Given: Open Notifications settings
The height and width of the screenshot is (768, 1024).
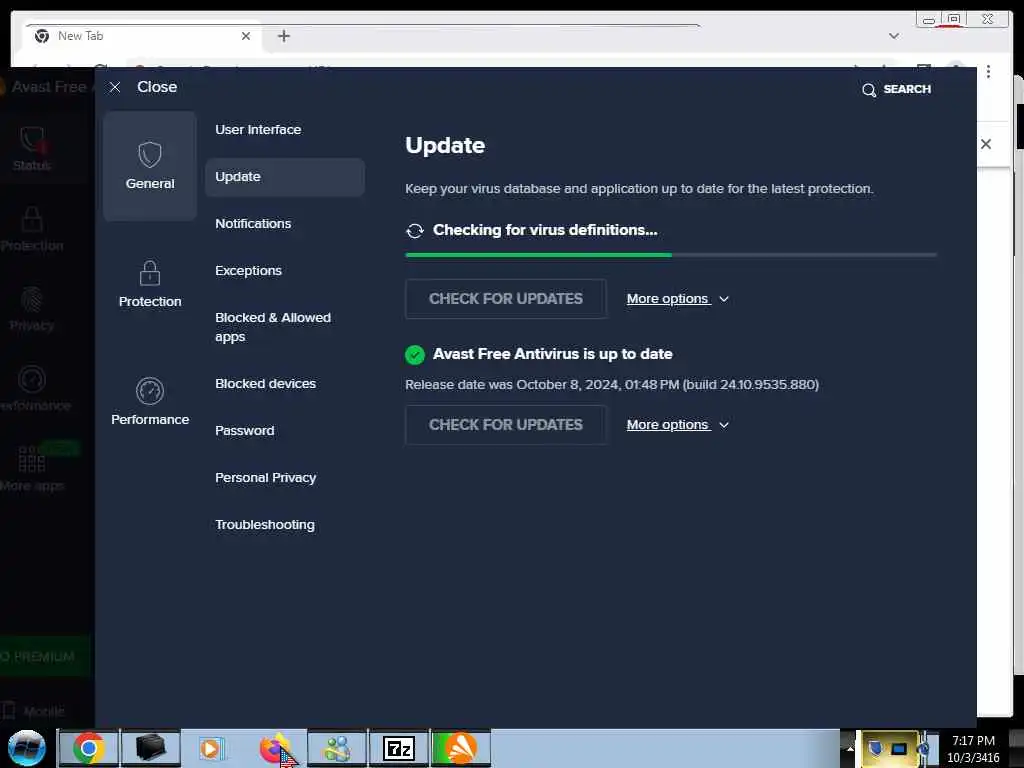Looking at the screenshot, I should pos(253,223).
